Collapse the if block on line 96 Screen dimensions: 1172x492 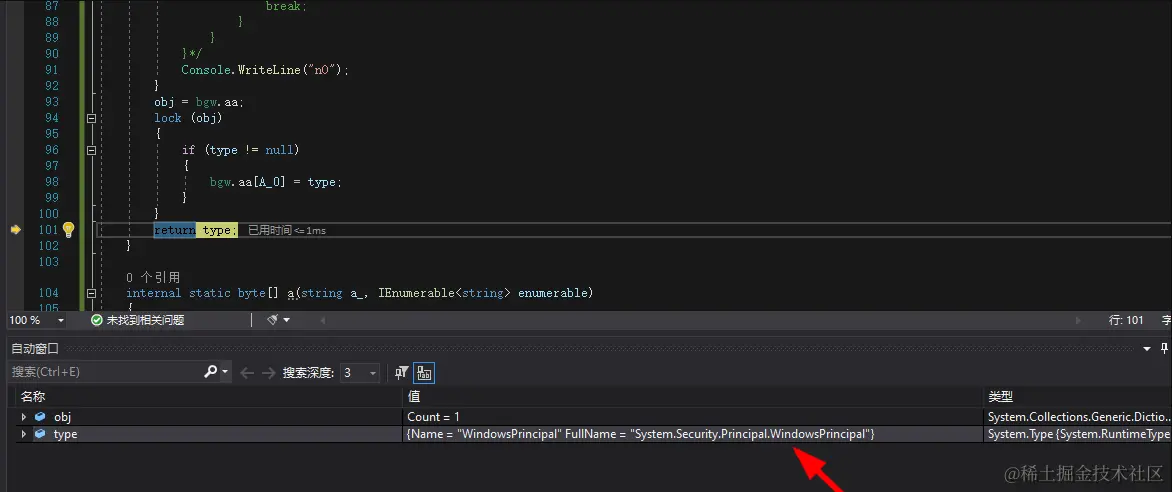click(x=92, y=150)
